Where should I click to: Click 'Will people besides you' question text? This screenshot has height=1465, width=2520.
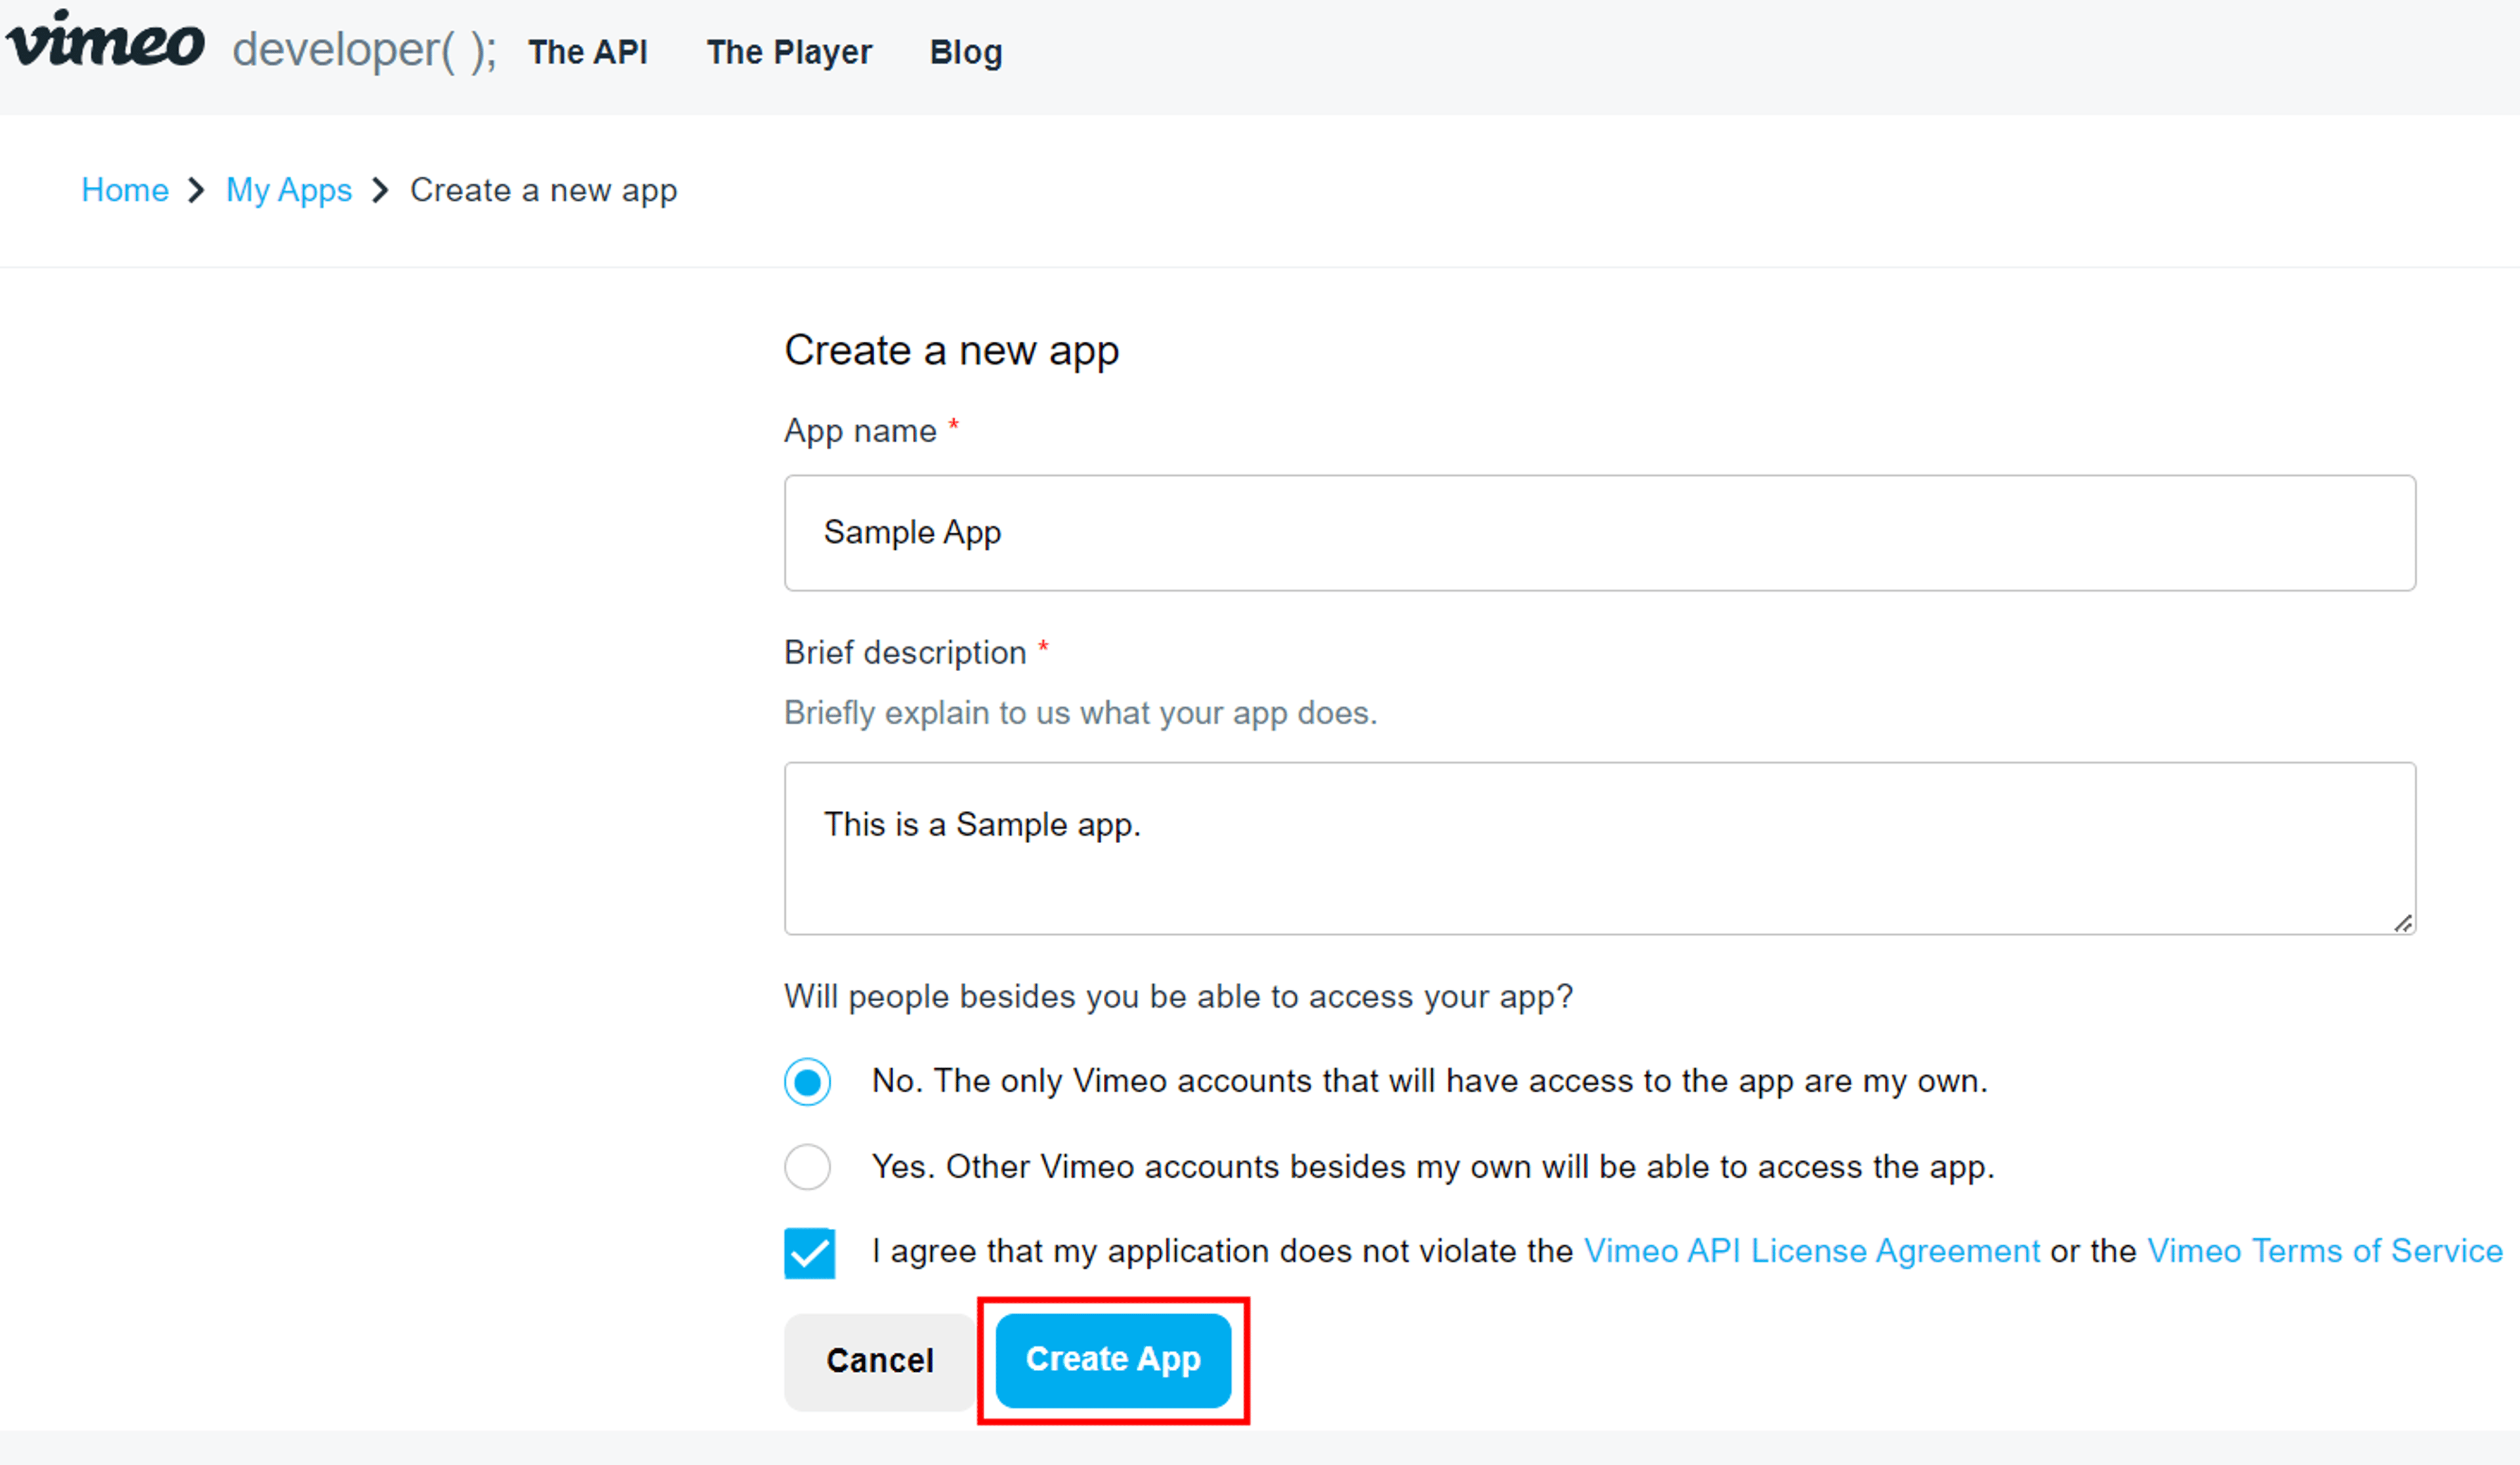(1179, 997)
